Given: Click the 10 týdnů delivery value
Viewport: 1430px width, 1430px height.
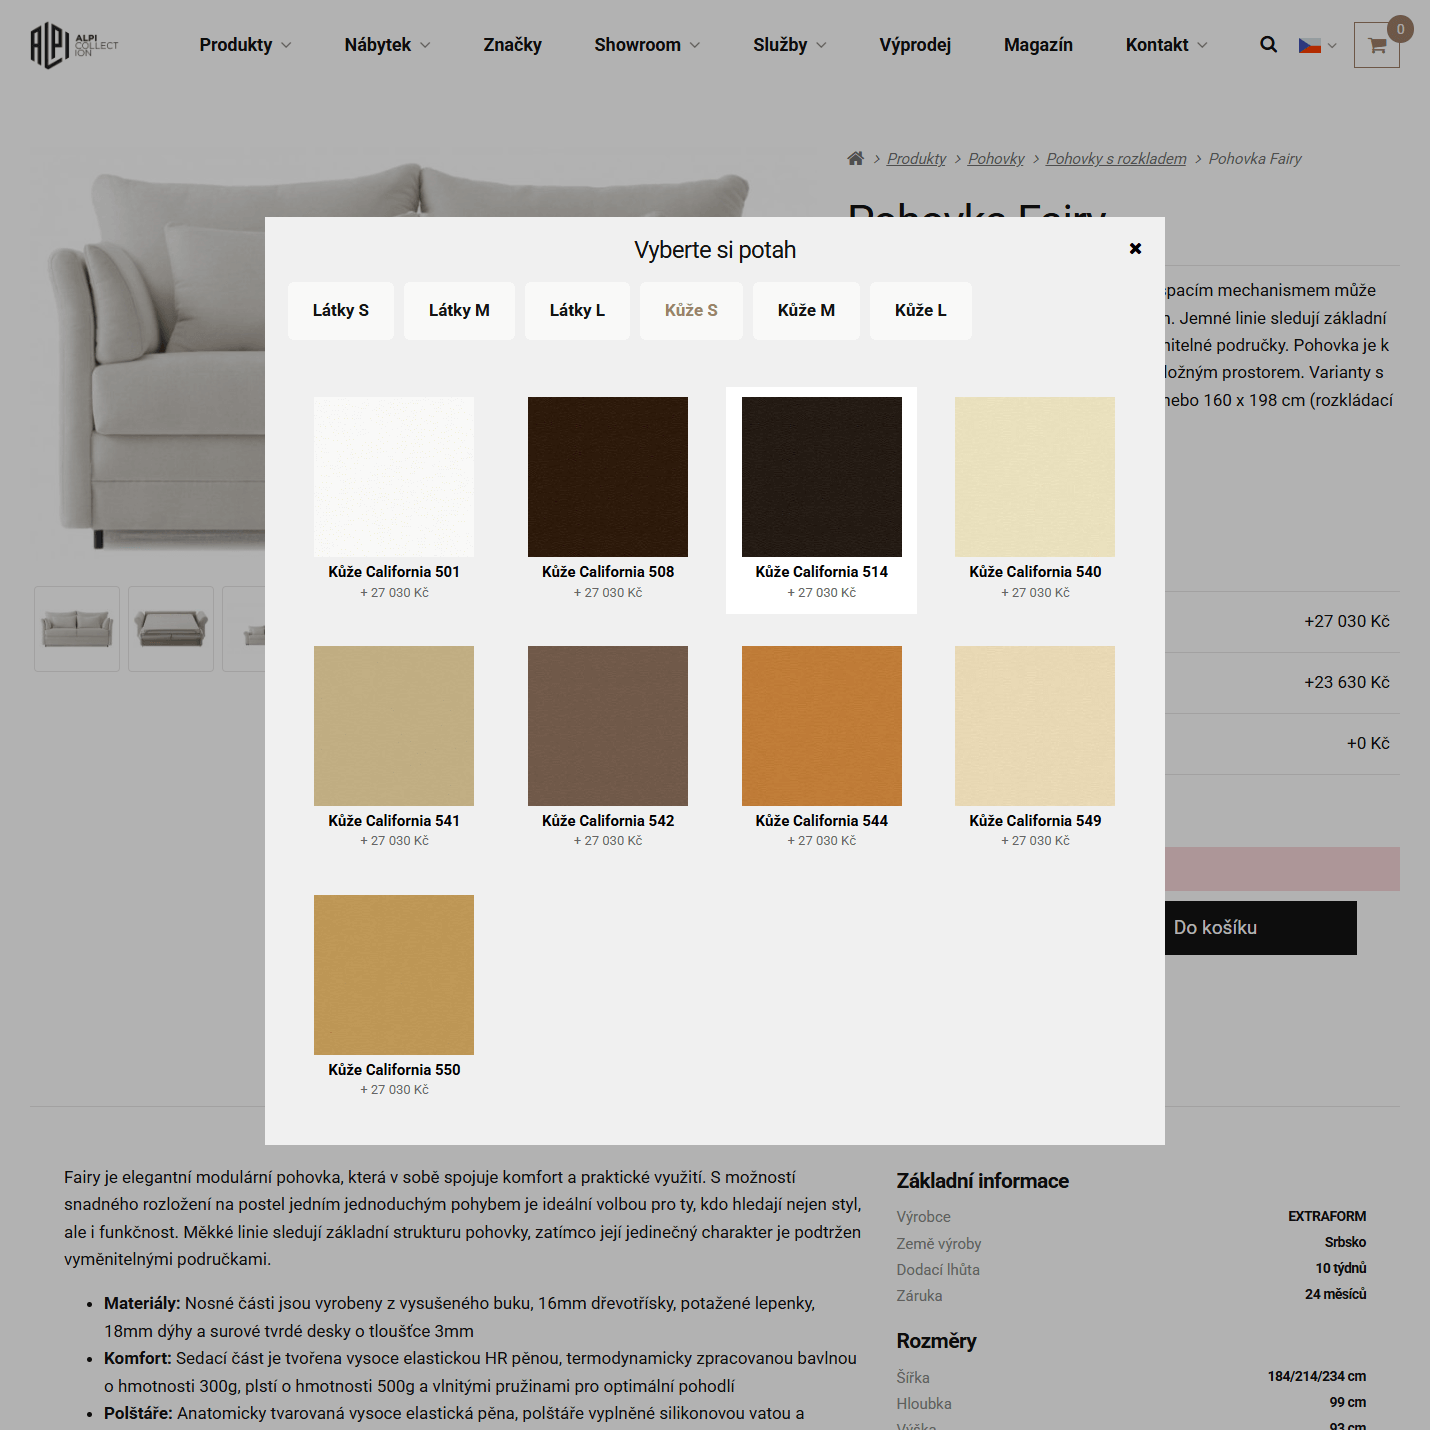Looking at the screenshot, I should click(1341, 1268).
